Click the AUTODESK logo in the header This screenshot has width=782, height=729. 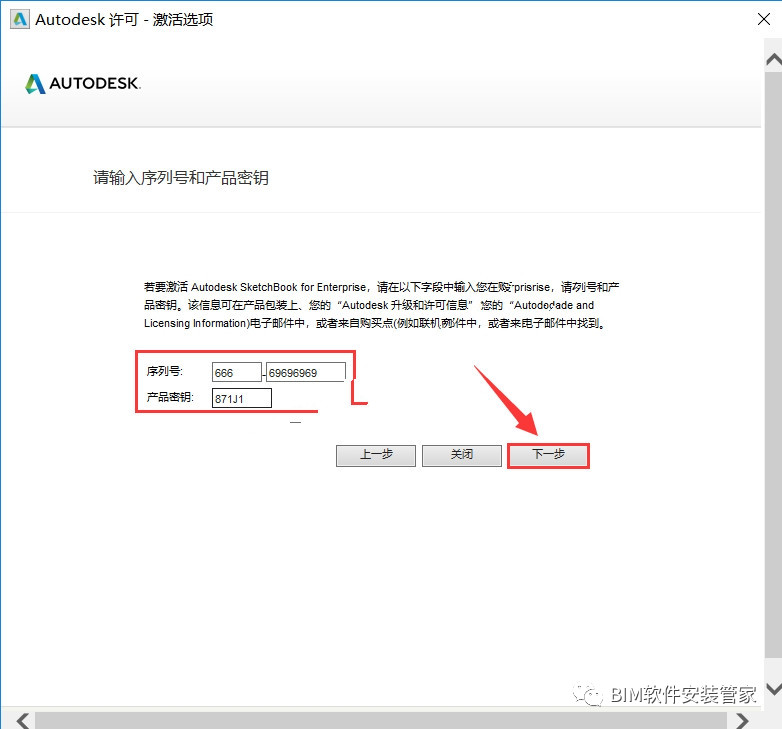83,83
